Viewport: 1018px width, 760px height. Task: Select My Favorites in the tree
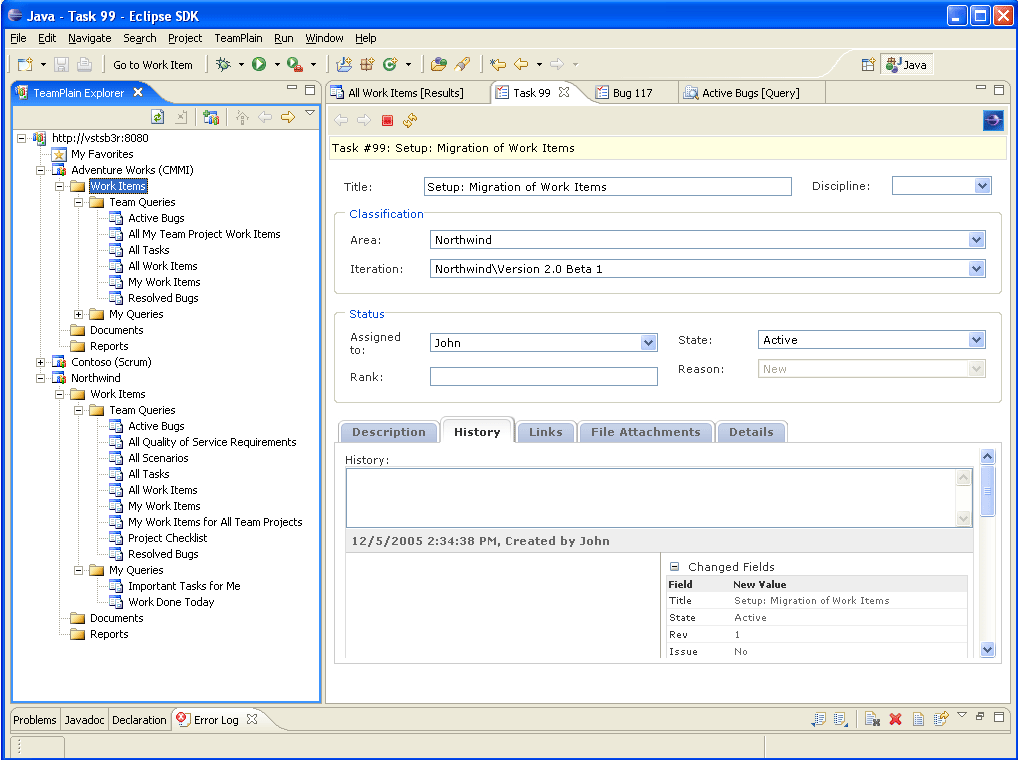point(102,154)
